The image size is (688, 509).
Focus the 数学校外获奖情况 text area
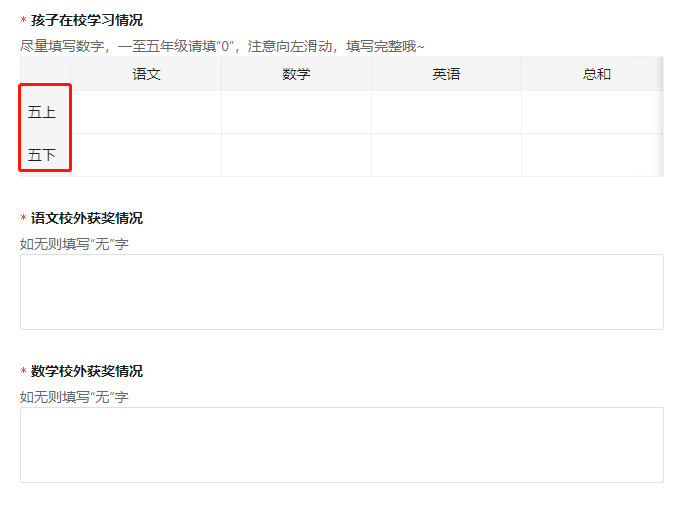pyautogui.click(x=342, y=445)
